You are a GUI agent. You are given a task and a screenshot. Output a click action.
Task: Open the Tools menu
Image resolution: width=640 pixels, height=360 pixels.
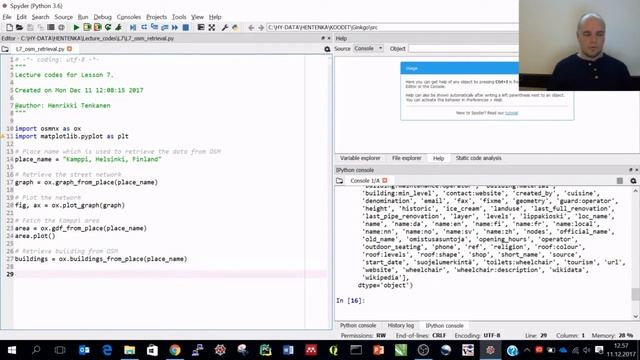pyautogui.click(x=179, y=17)
